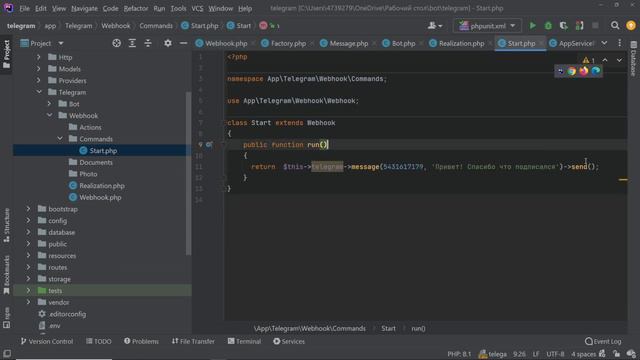Open in Firefox browser icon

pos(584,71)
